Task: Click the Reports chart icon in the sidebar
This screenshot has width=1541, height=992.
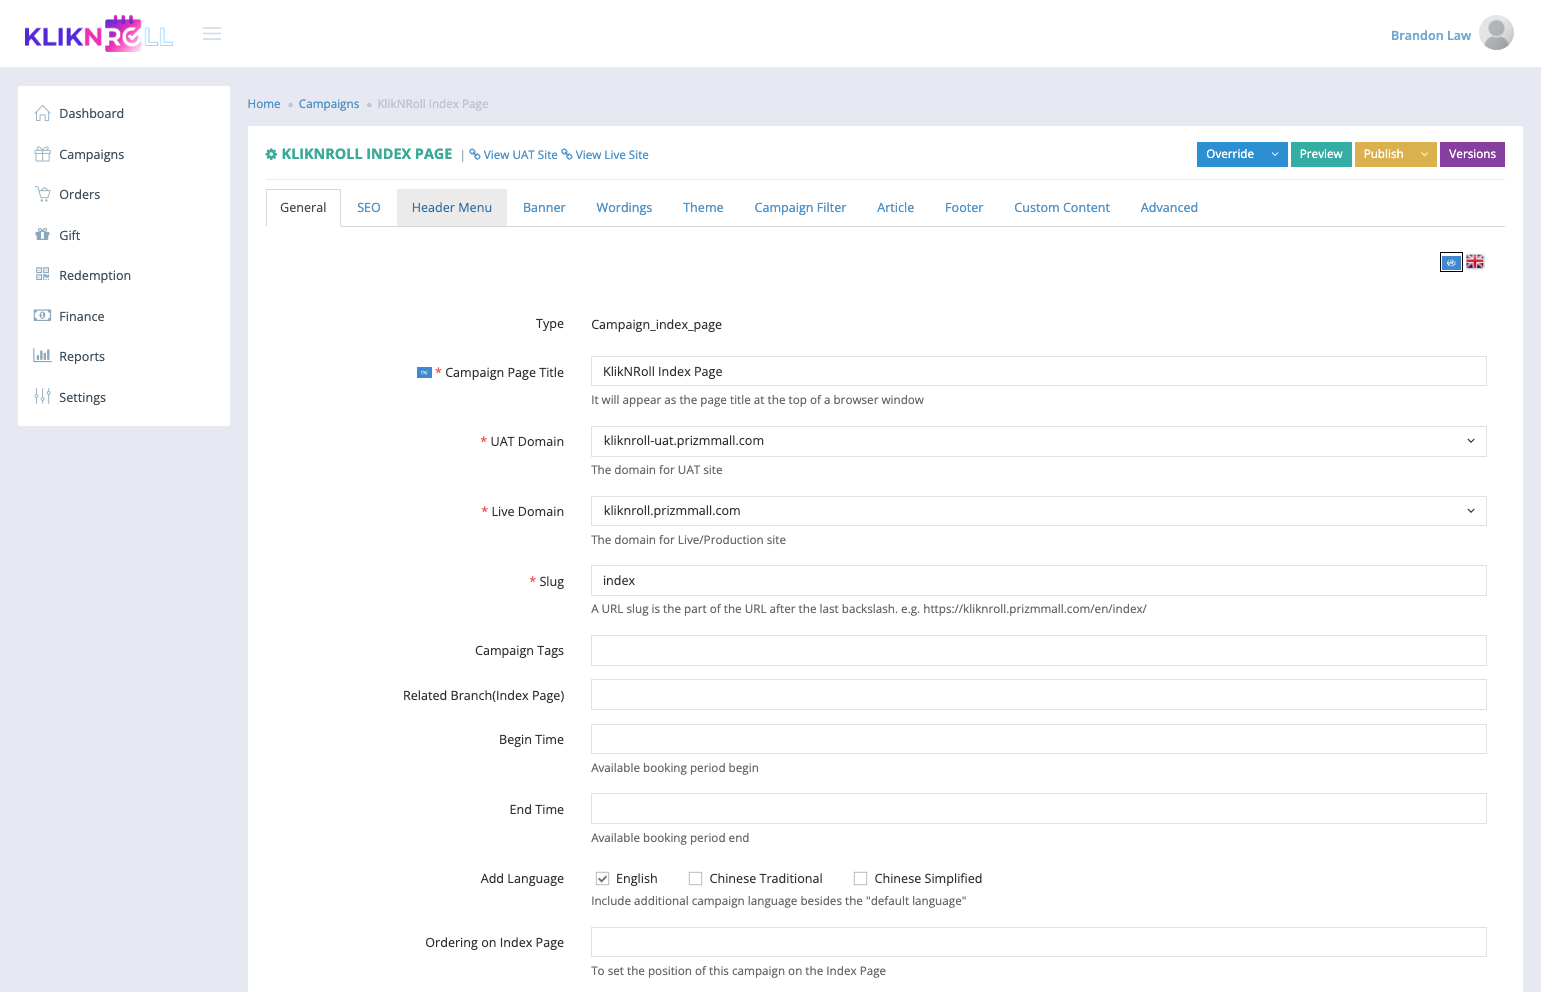Action: coord(42,356)
